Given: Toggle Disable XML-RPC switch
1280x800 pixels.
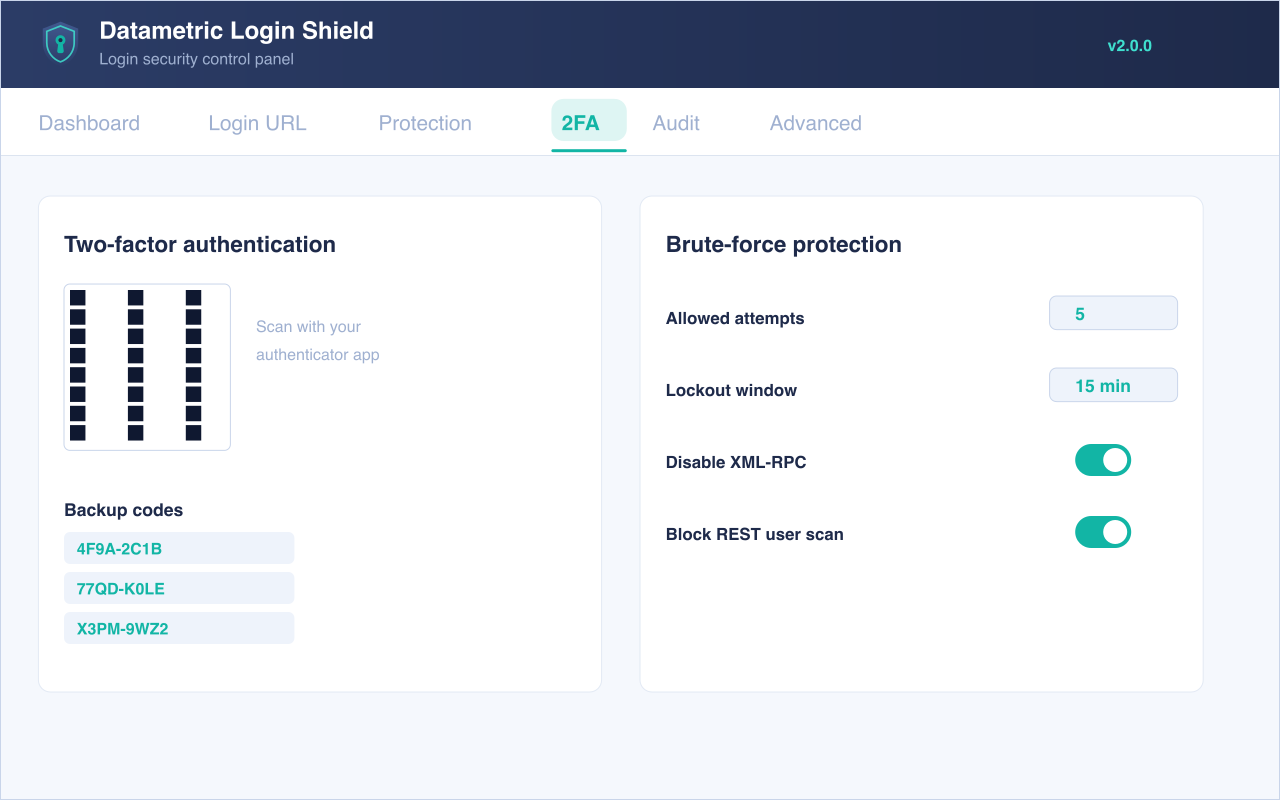Looking at the screenshot, I should [x=1102, y=460].
